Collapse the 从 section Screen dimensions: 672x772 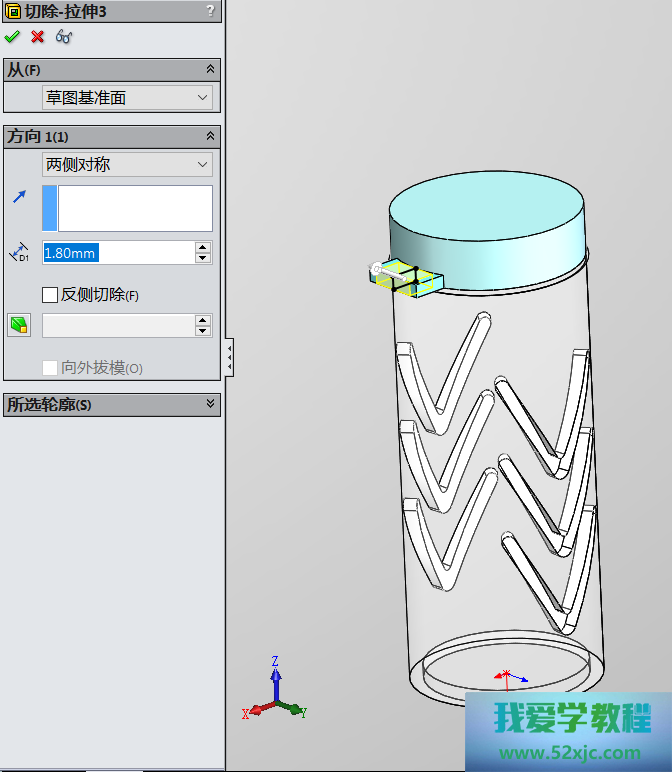[210, 69]
